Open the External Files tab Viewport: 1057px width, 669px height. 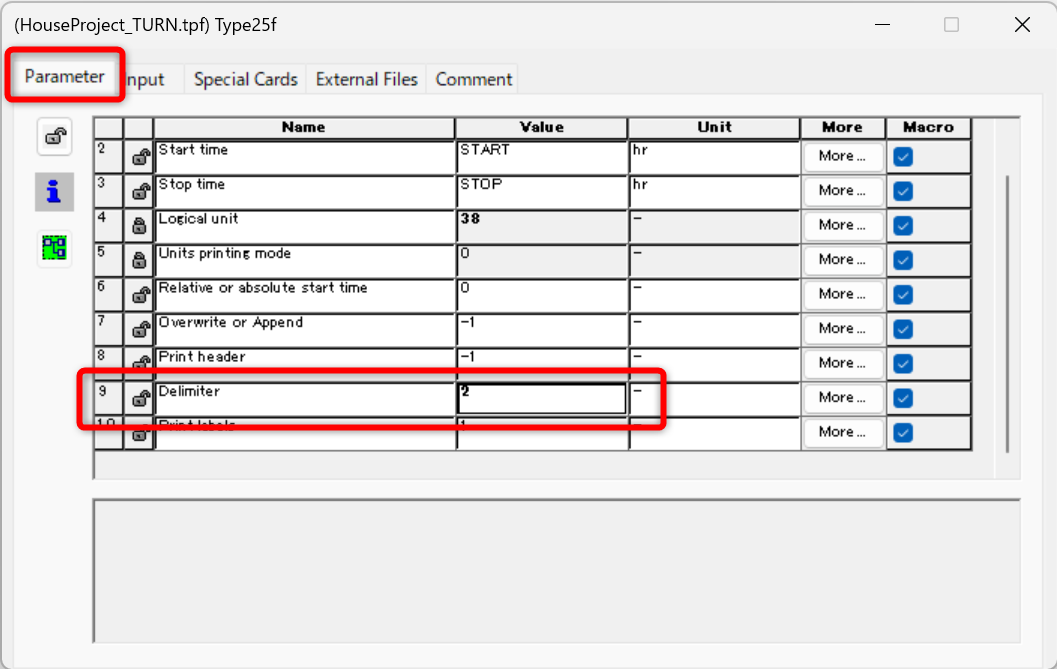click(366, 79)
